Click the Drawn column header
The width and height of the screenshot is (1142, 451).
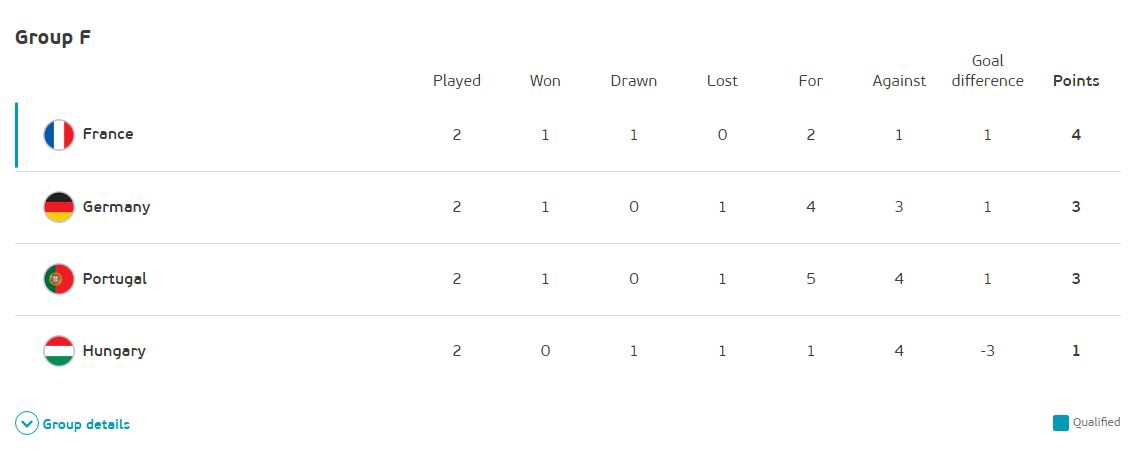634,81
